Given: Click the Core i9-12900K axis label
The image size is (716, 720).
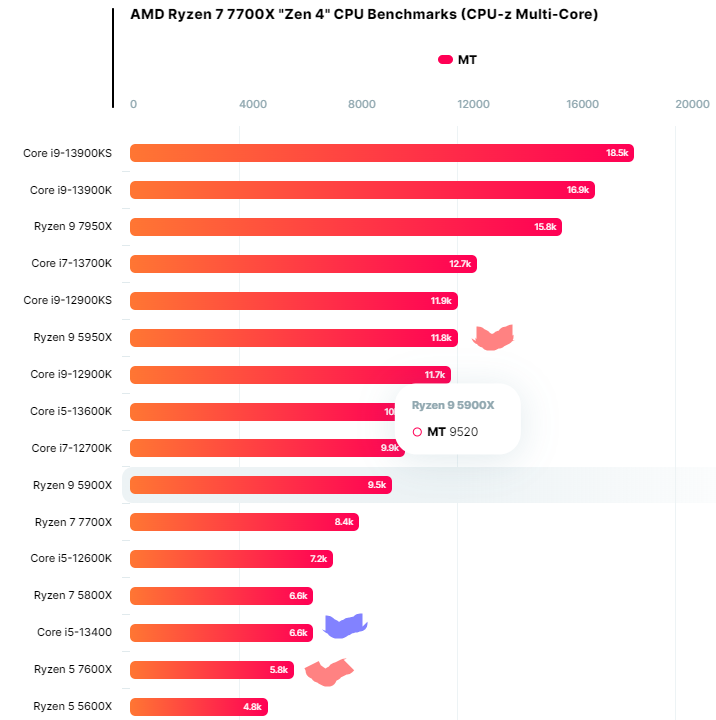Looking at the screenshot, I should point(71,374).
